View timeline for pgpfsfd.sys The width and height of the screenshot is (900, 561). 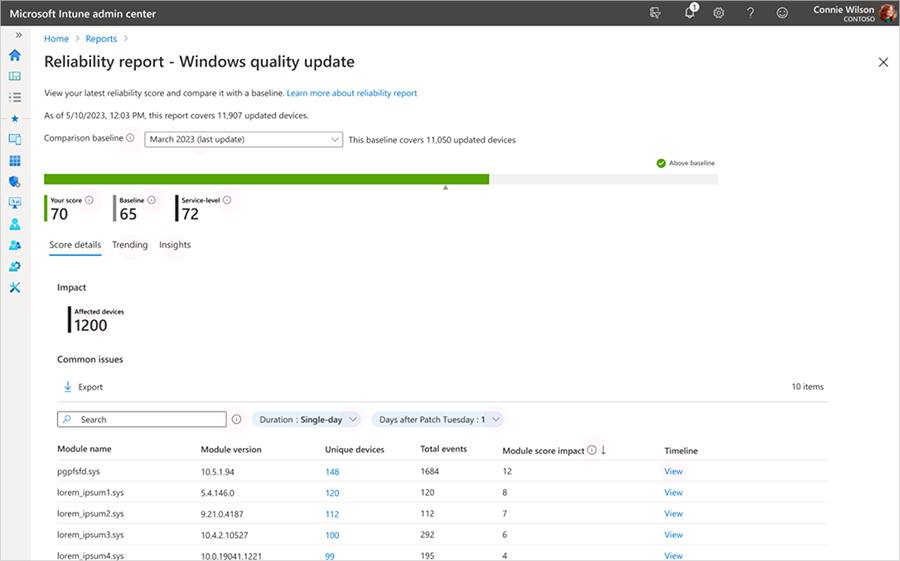tap(673, 471)
